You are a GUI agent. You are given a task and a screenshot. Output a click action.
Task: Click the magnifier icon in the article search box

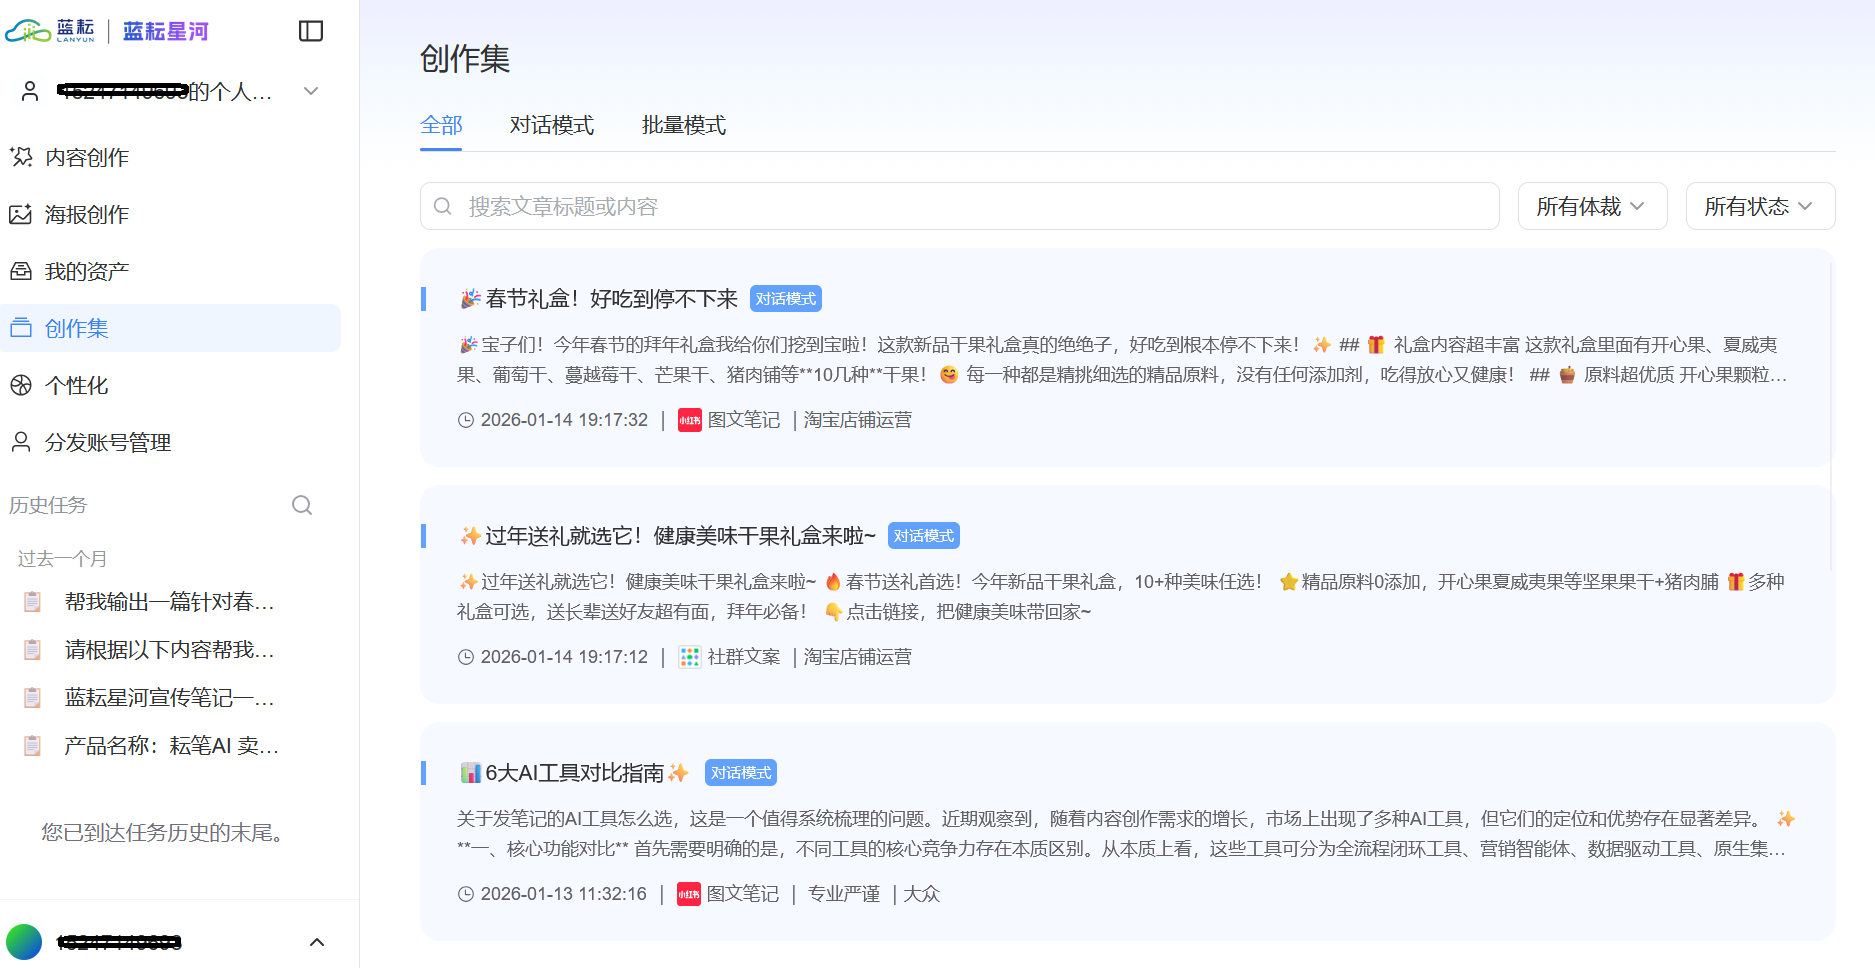(x=443, y=206)
